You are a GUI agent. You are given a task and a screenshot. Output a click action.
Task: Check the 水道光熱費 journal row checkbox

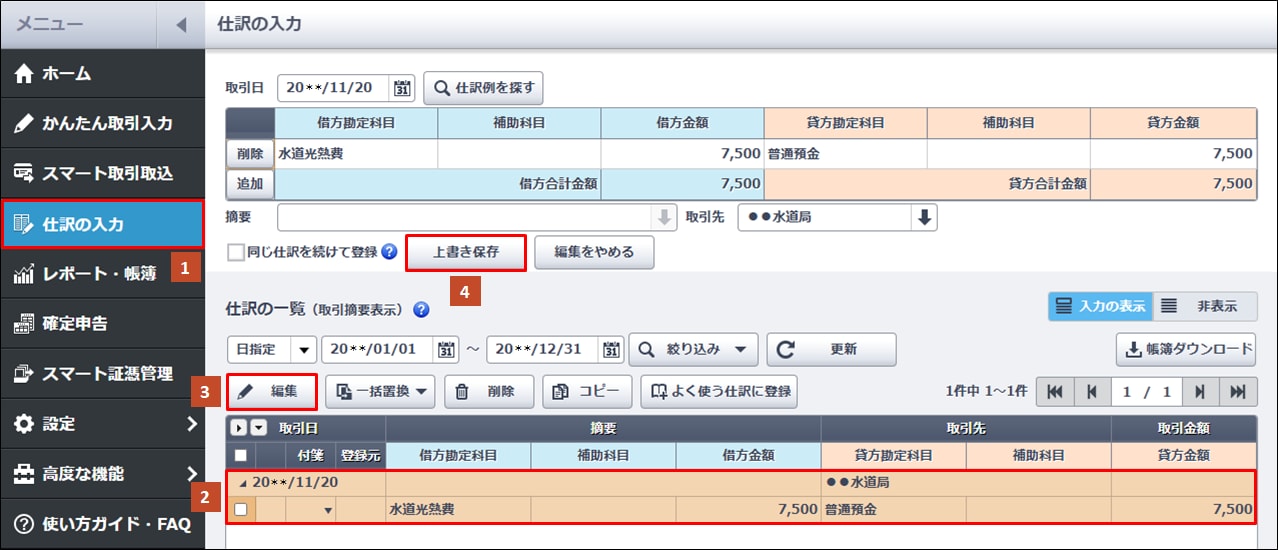click(x=240, y=509)
